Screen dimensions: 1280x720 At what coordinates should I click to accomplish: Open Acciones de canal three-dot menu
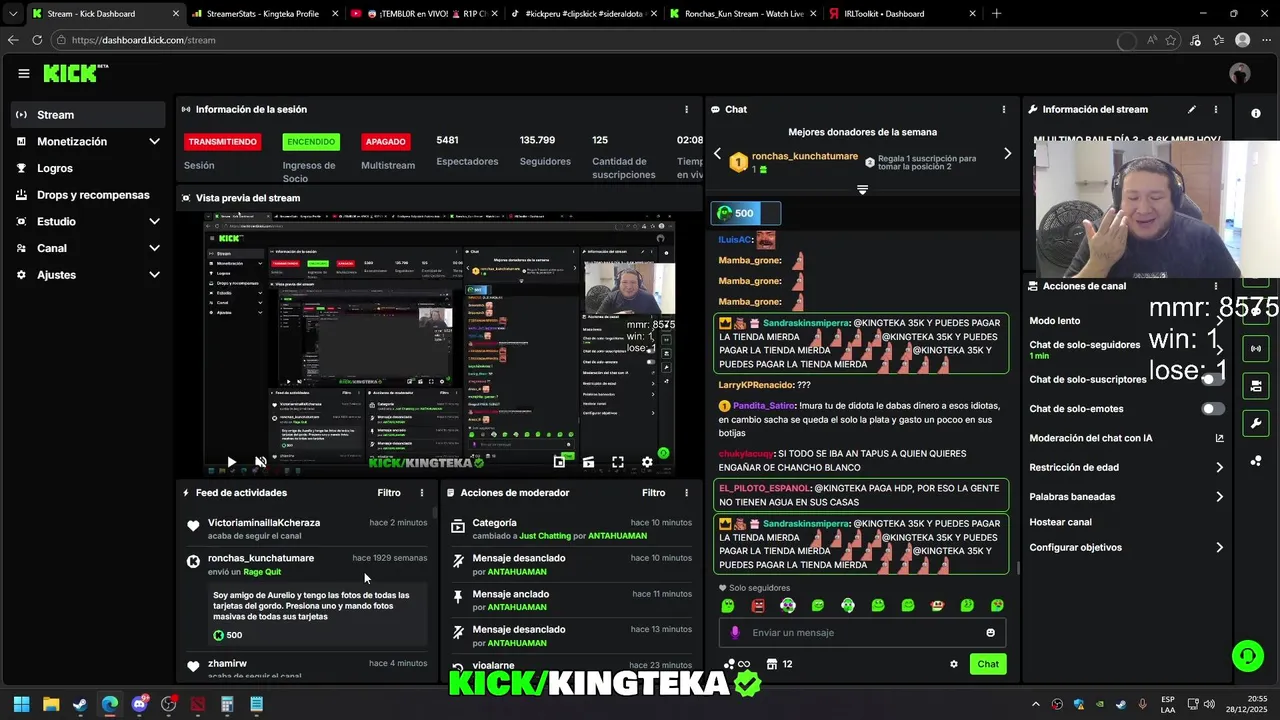(1216, 286)
